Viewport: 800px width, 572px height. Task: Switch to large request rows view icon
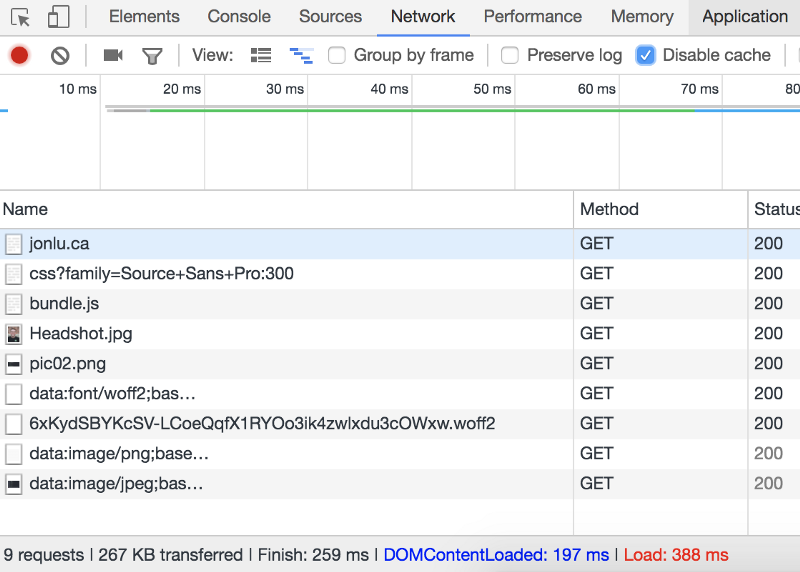click(261, 55)
